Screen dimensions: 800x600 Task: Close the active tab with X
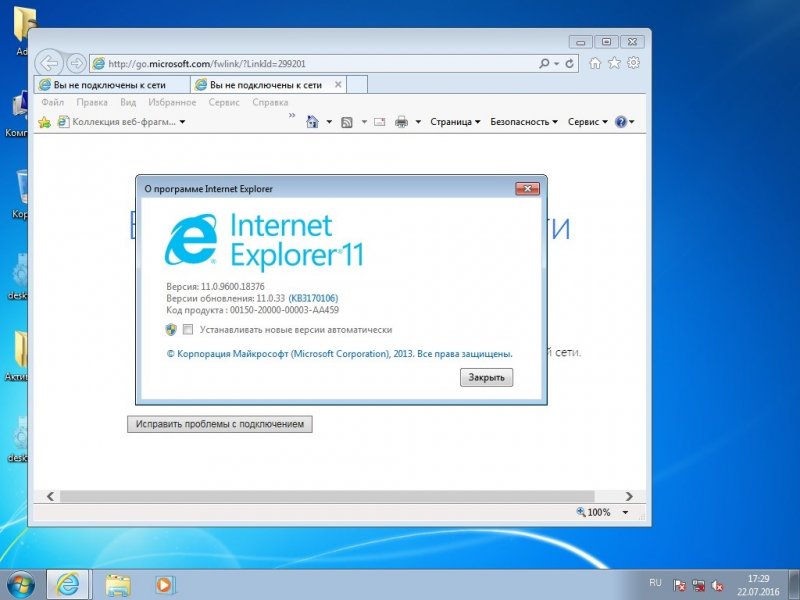point(338,85)
